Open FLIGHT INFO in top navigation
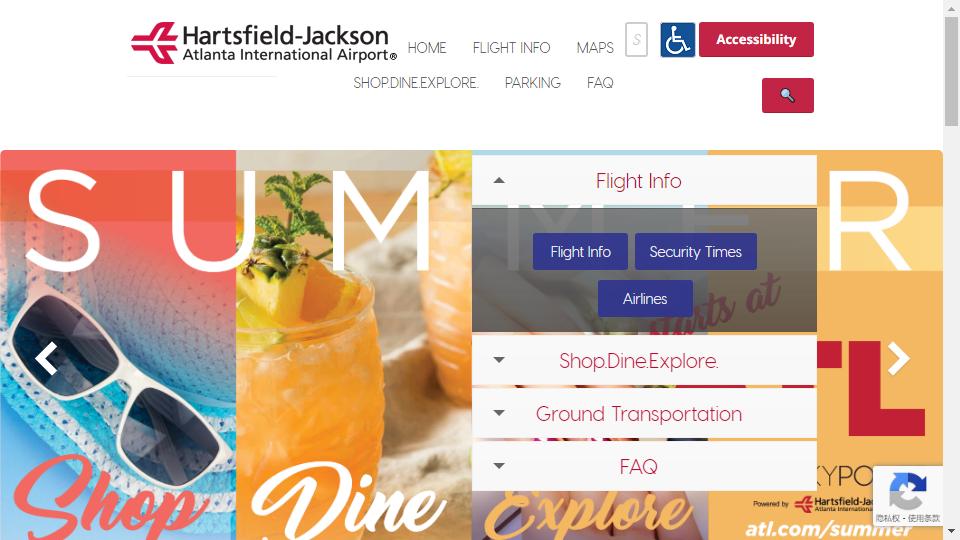 [x=511, y=48]
